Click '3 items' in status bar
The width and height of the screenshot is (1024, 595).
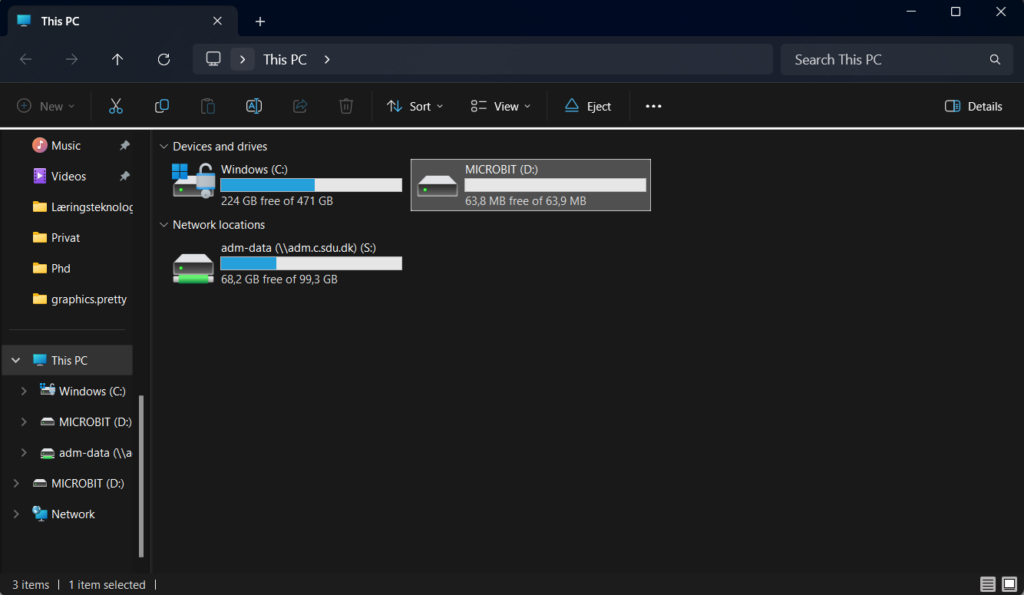coord(30,585)
